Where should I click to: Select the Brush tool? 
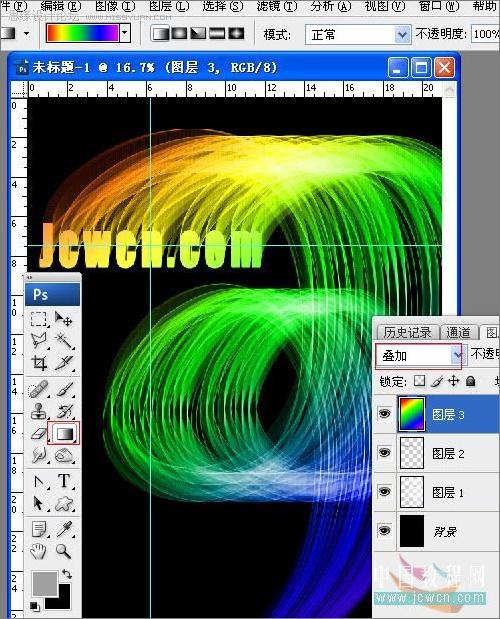coord(64,389)
